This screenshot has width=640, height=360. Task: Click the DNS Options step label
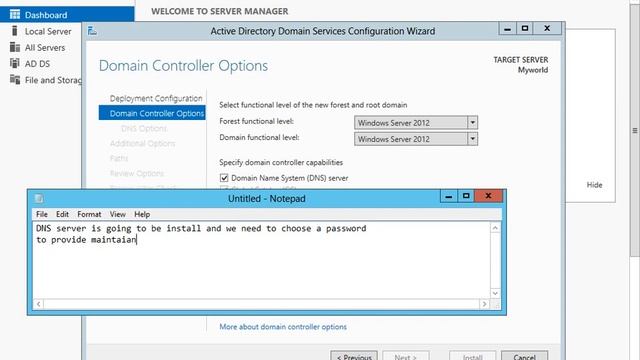point(144,128)
